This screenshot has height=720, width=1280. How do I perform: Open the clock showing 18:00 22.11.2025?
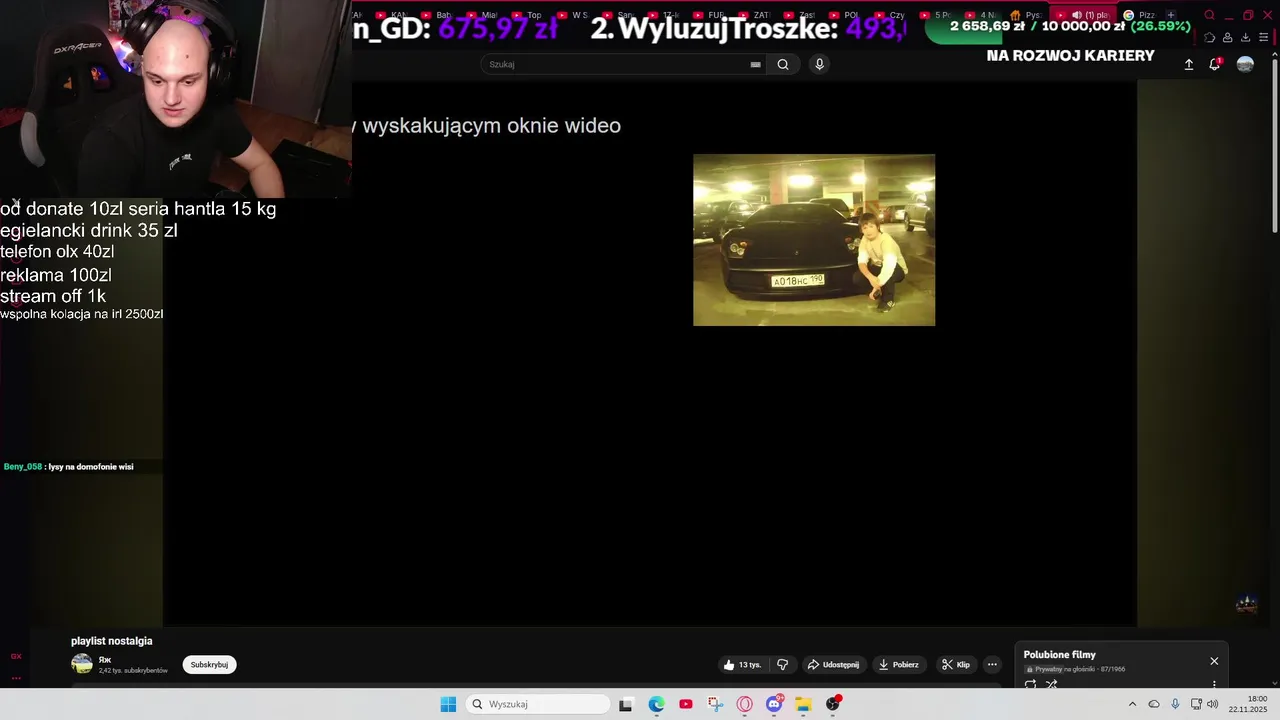click(x=1248, y=704)
